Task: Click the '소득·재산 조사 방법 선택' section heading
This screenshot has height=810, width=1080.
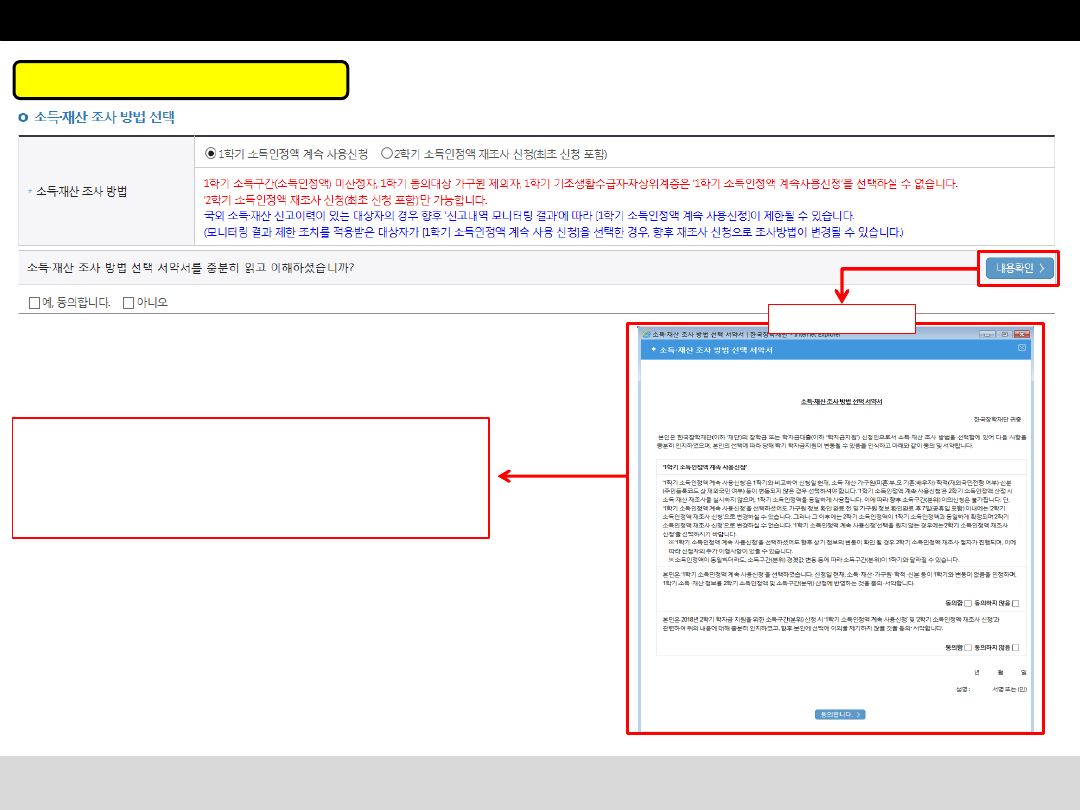Action: [x=105, y=117]
